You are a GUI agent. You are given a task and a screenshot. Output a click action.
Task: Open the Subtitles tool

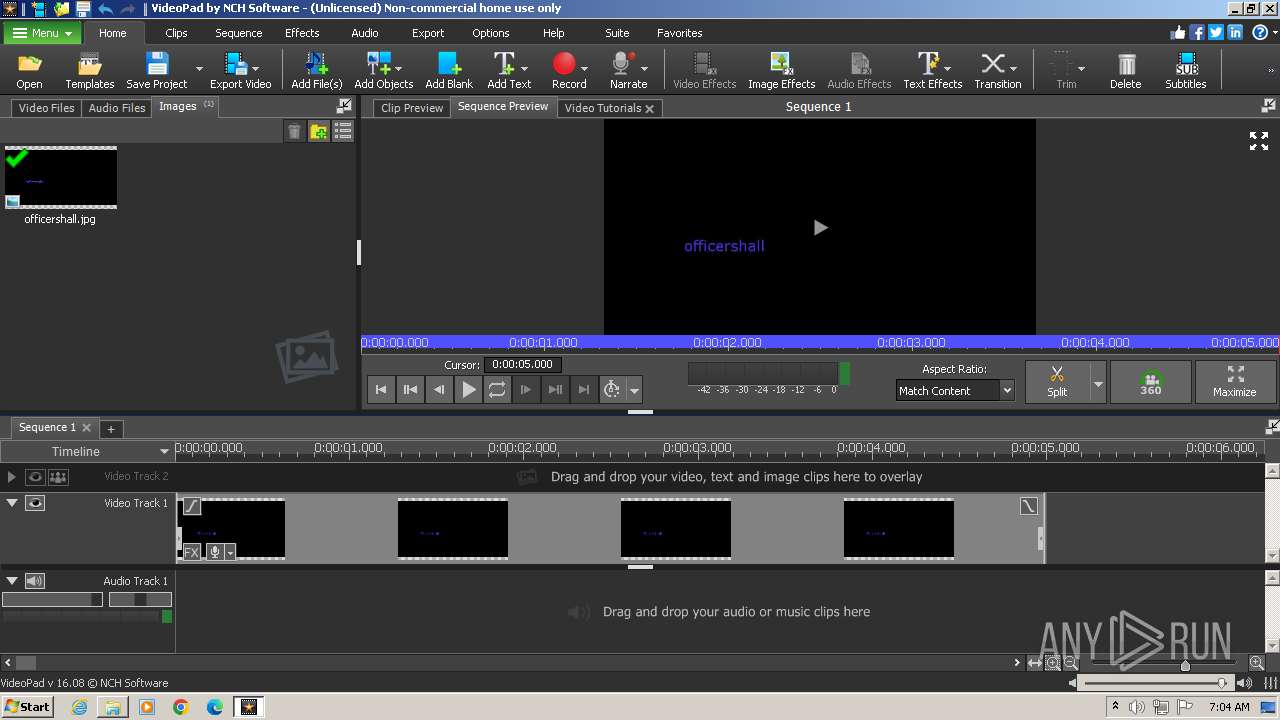point(1186,71)
